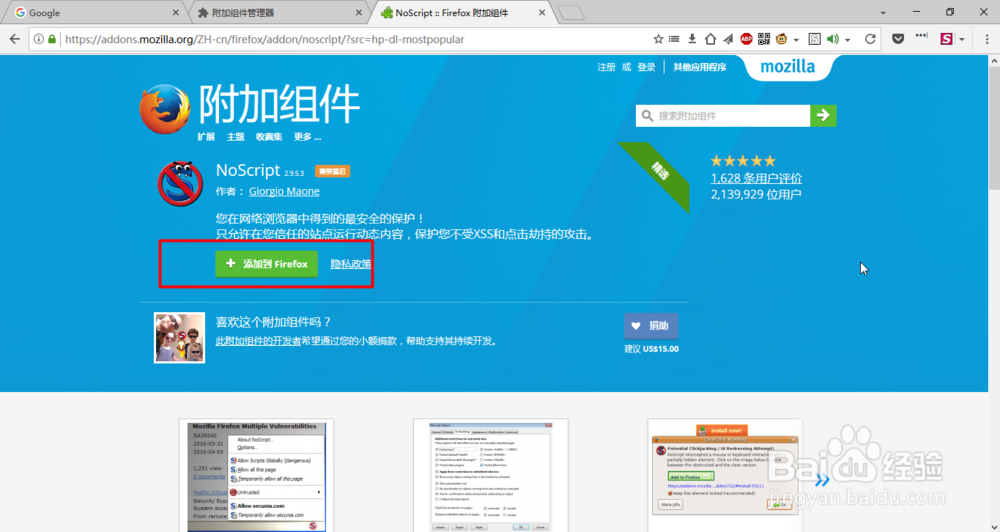Show bookmarks list icon
Image resolution: width=1000 pixels, height=532 pixels.
click(x=674, y=40)
